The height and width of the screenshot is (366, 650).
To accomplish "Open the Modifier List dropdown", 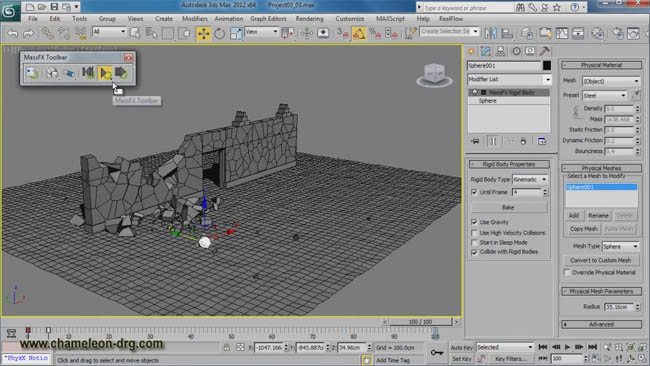I will click(509, 79).
